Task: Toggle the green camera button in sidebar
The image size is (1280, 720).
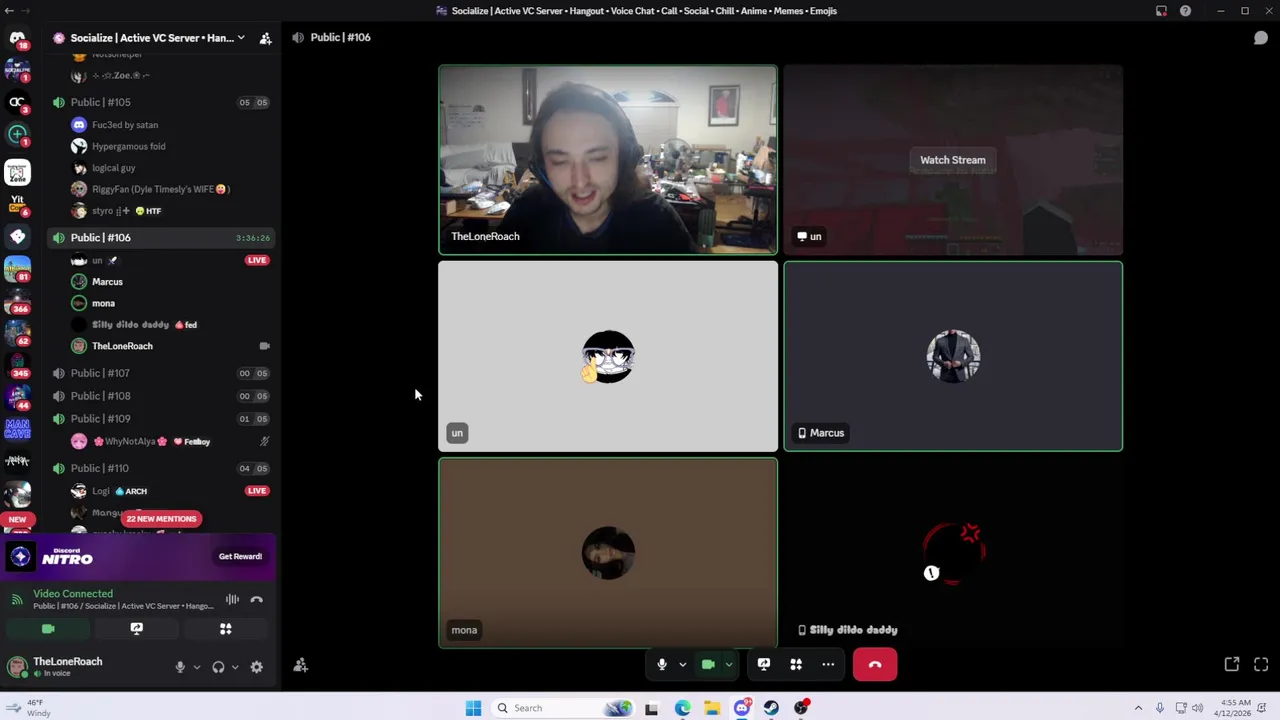Action: tap(48, 629)
